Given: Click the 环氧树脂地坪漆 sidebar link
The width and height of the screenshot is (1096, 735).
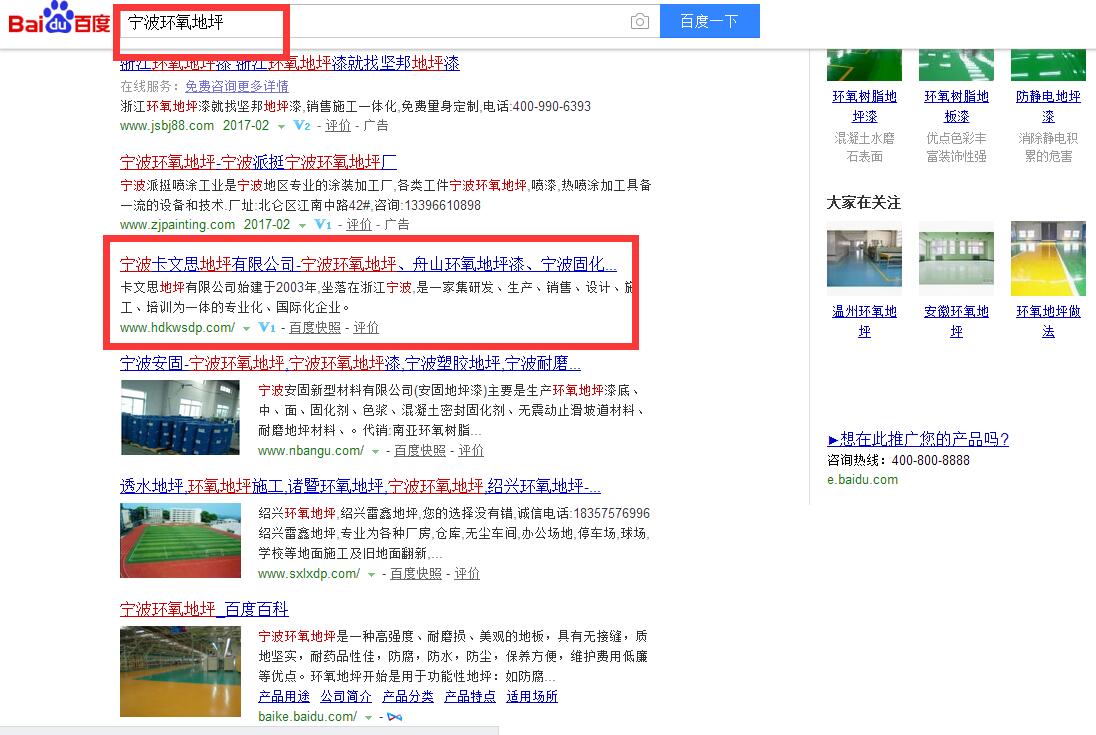Looking at the screenshot, I should 865,106.
